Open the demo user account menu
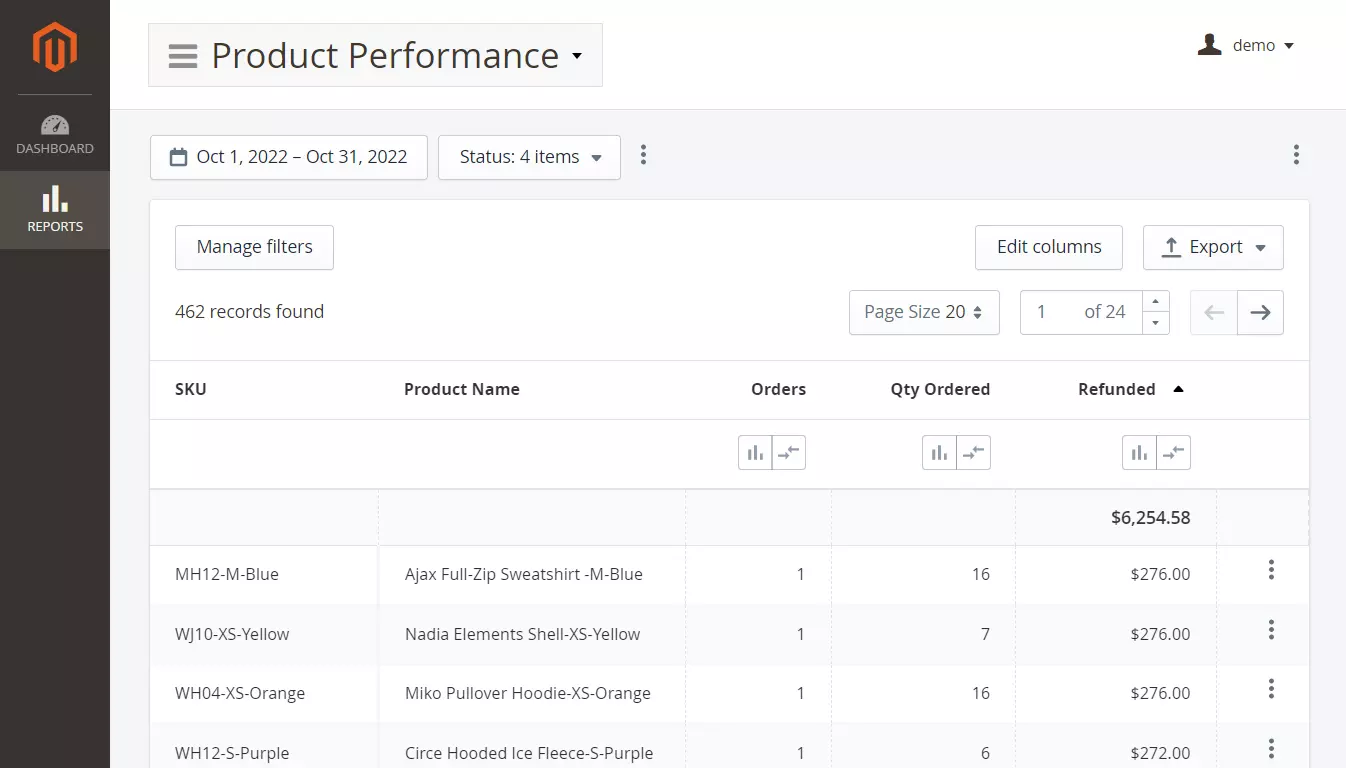This screenshot has height=768, width=1346. click(x=1247, y=46)
